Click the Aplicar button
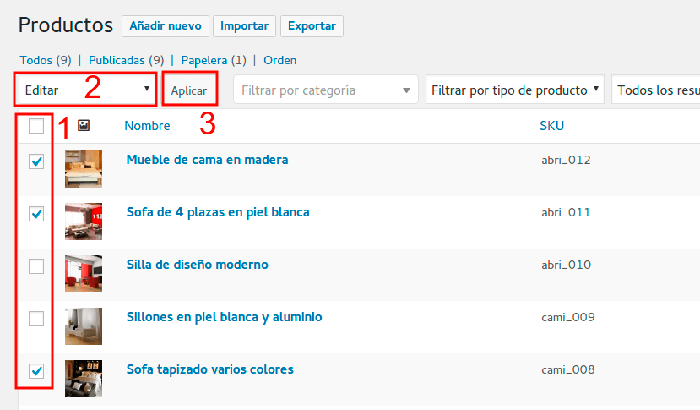Image resolution: width=700 pixels, height=410 pixels. pyautogui.click(x=189, y=91)
